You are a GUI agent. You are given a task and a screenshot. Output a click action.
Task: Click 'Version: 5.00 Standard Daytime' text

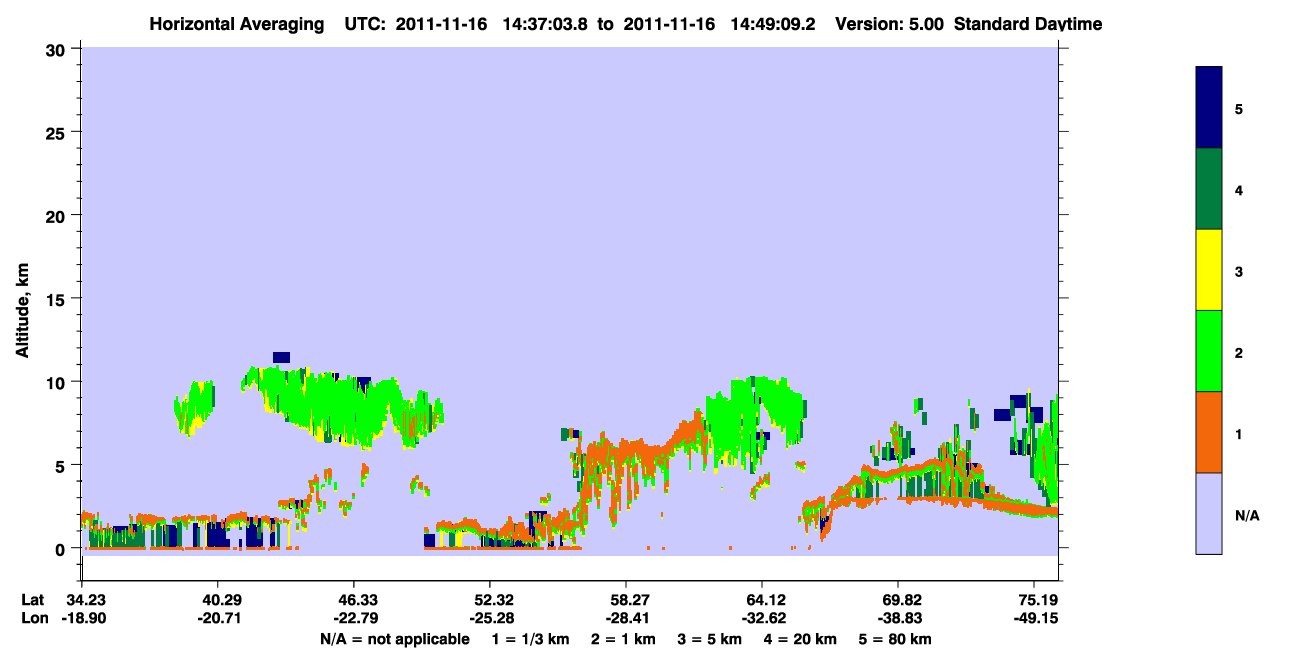[x=969, y=24]
